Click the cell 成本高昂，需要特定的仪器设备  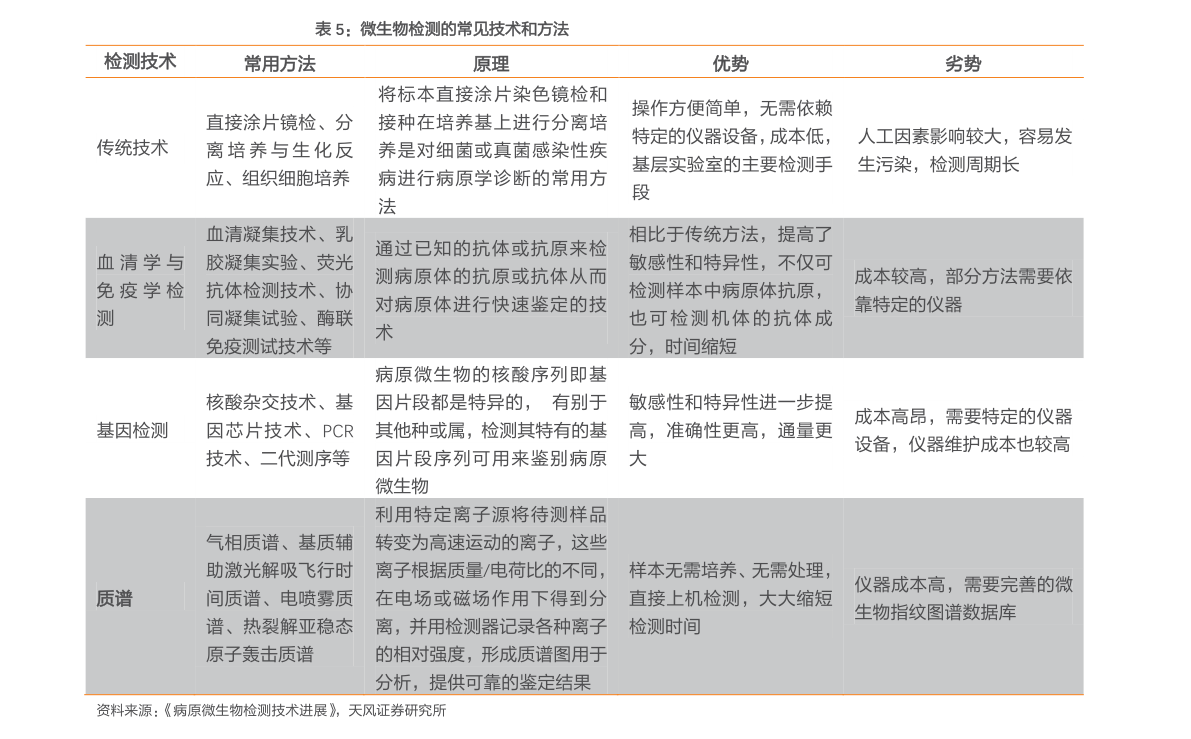962,431
